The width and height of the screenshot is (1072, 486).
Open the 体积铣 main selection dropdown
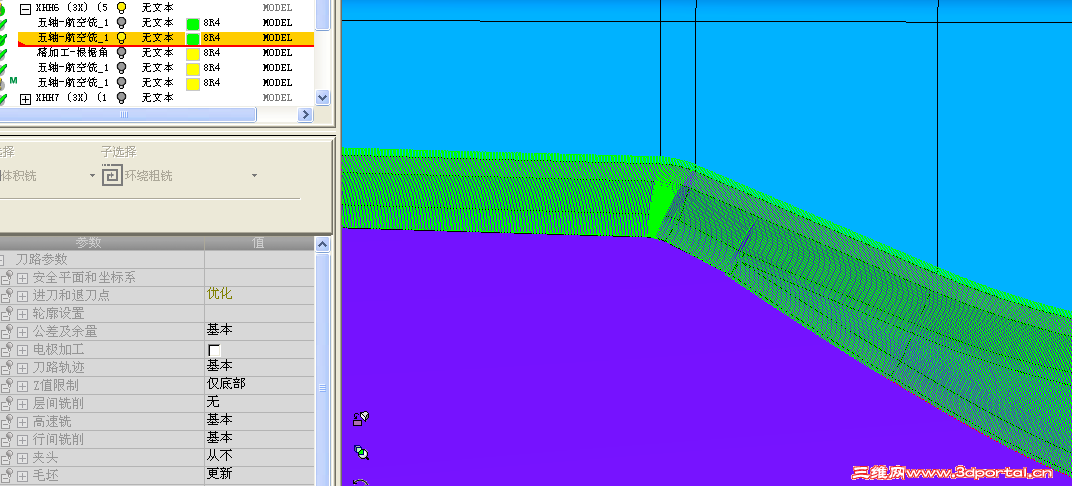click(92, 176)
